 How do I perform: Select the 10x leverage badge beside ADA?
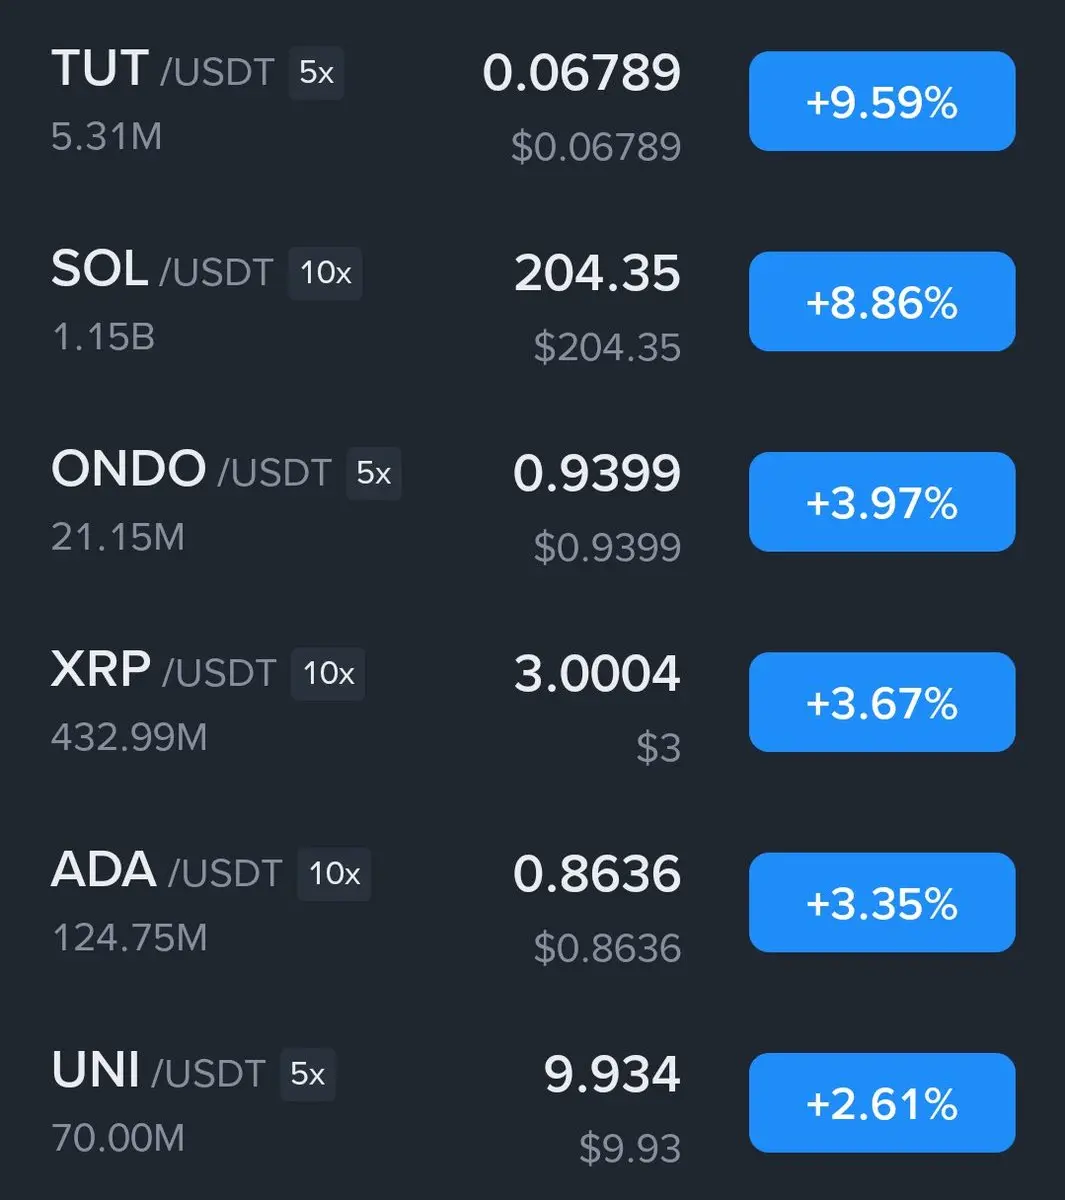(x=334, y=874)
